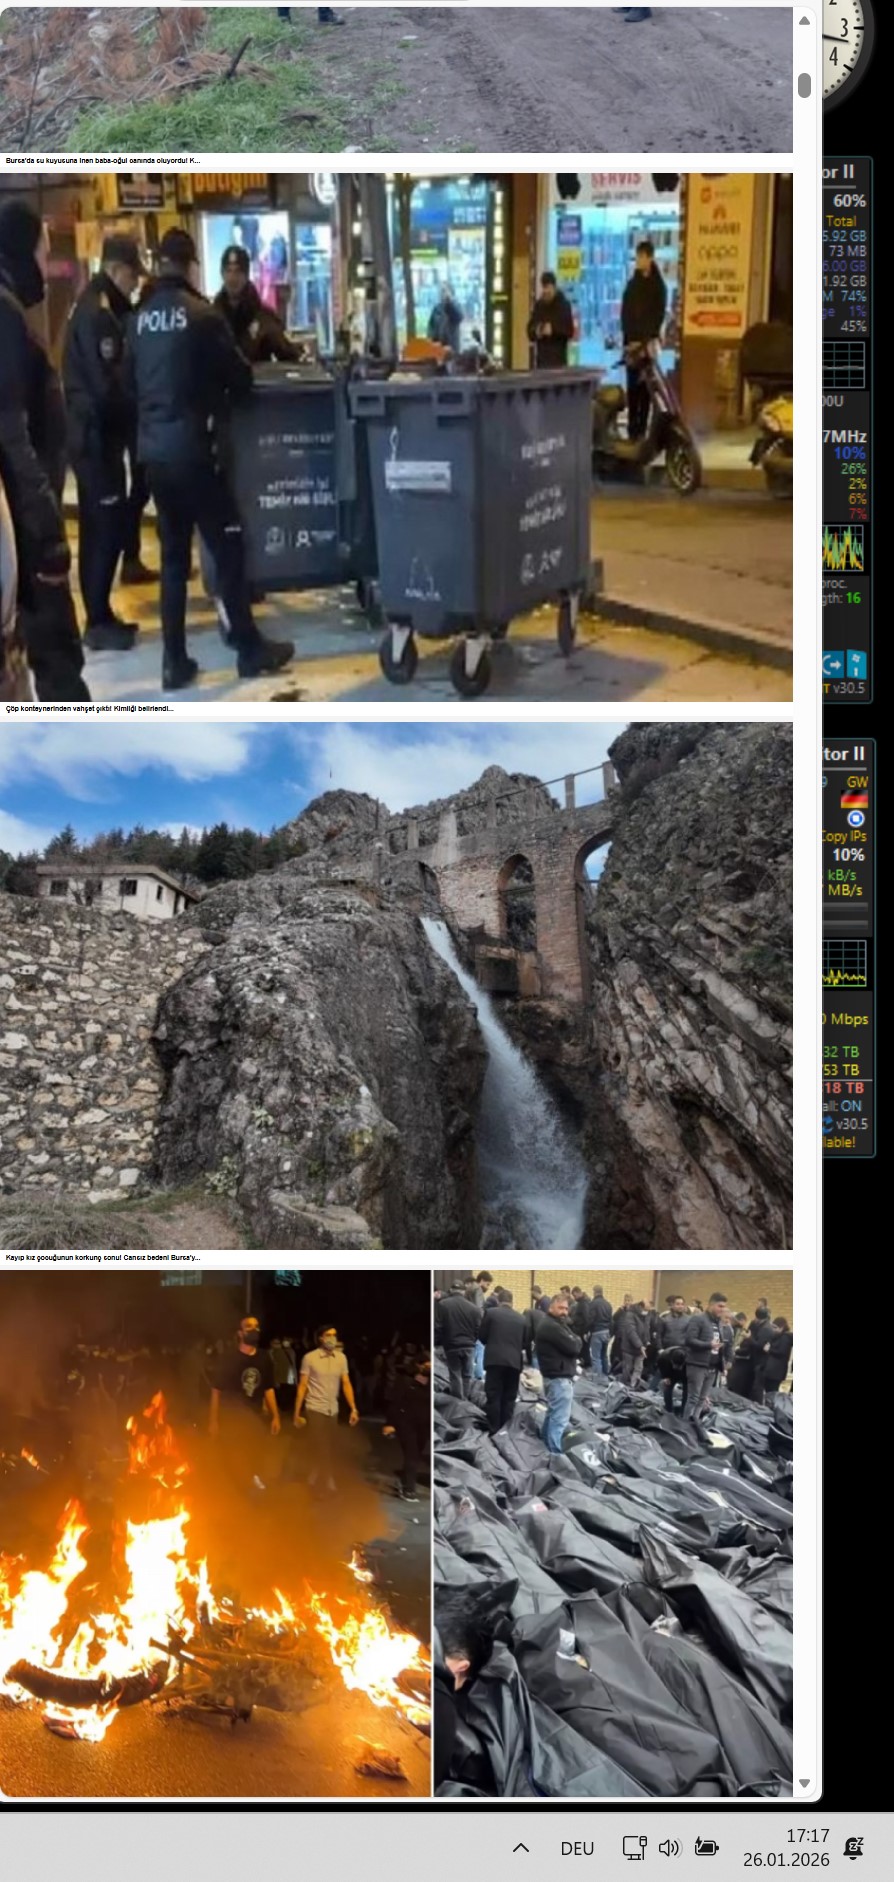This screenshot has width=894, height=1882.
Task: Open the volume speaker tray icon
Action: [669, 1847]
